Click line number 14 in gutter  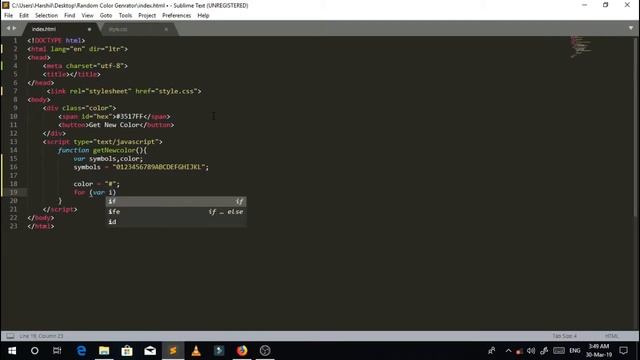tap(13, 150)
